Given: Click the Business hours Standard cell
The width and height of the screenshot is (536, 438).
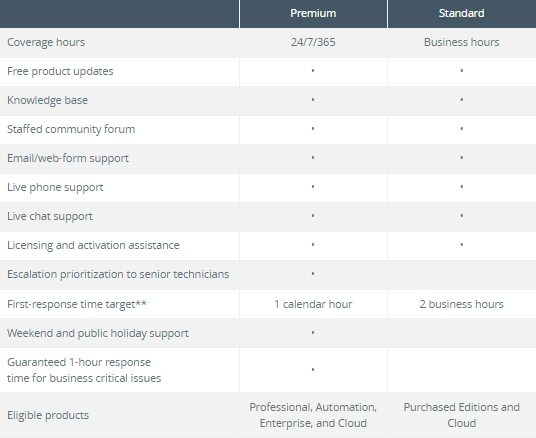Looking at the screenshot, I should (x=461, y=42).
